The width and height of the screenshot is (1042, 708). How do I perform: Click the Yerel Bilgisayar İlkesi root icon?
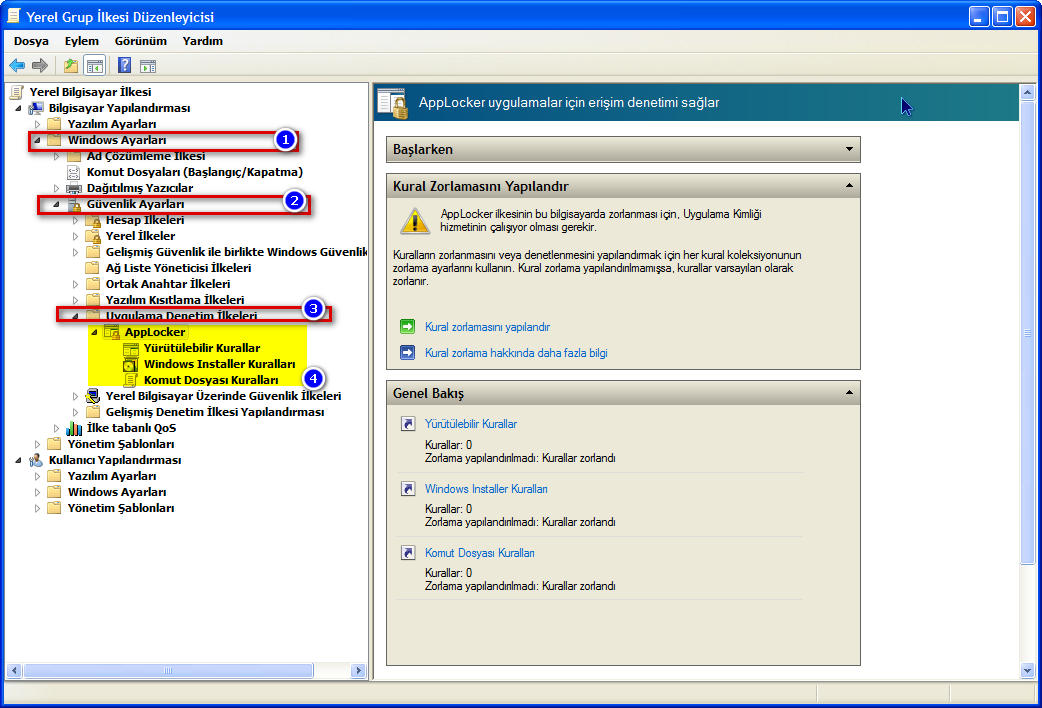click(x=17, y=92)
